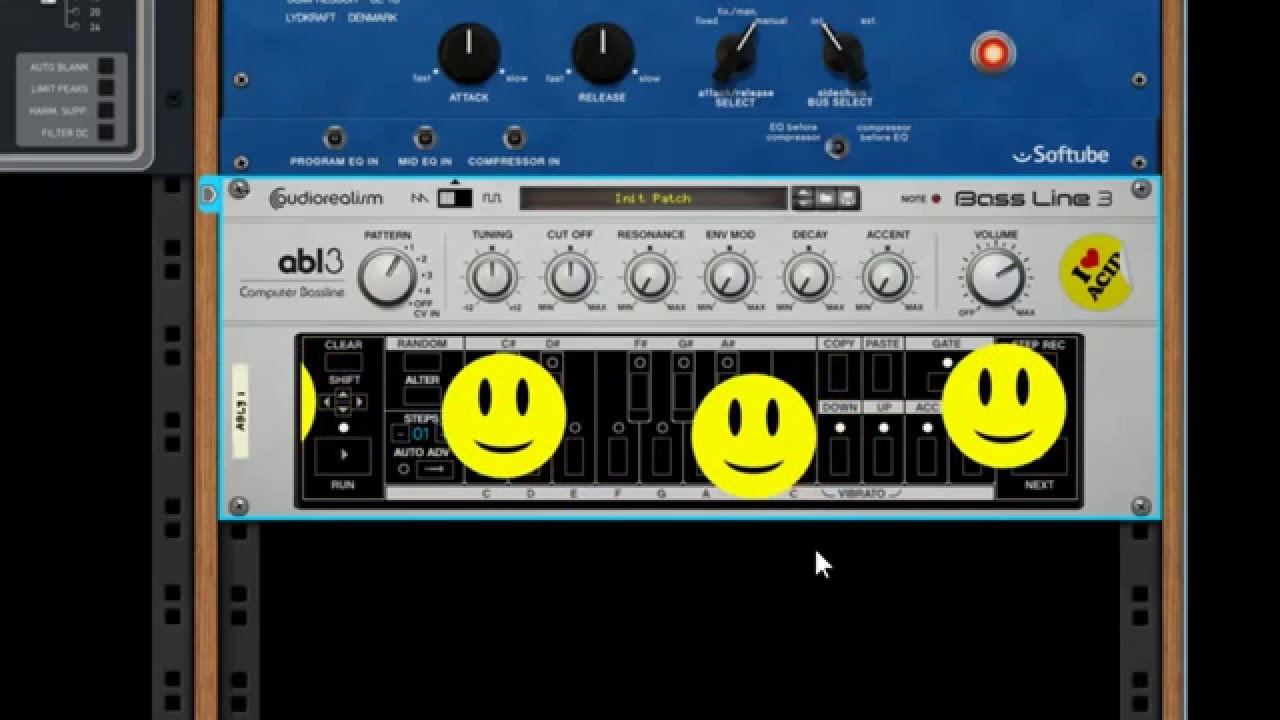Click the Softube logo
Viewport: 1280px width, 720px height.
click(x=1060, y=155)
